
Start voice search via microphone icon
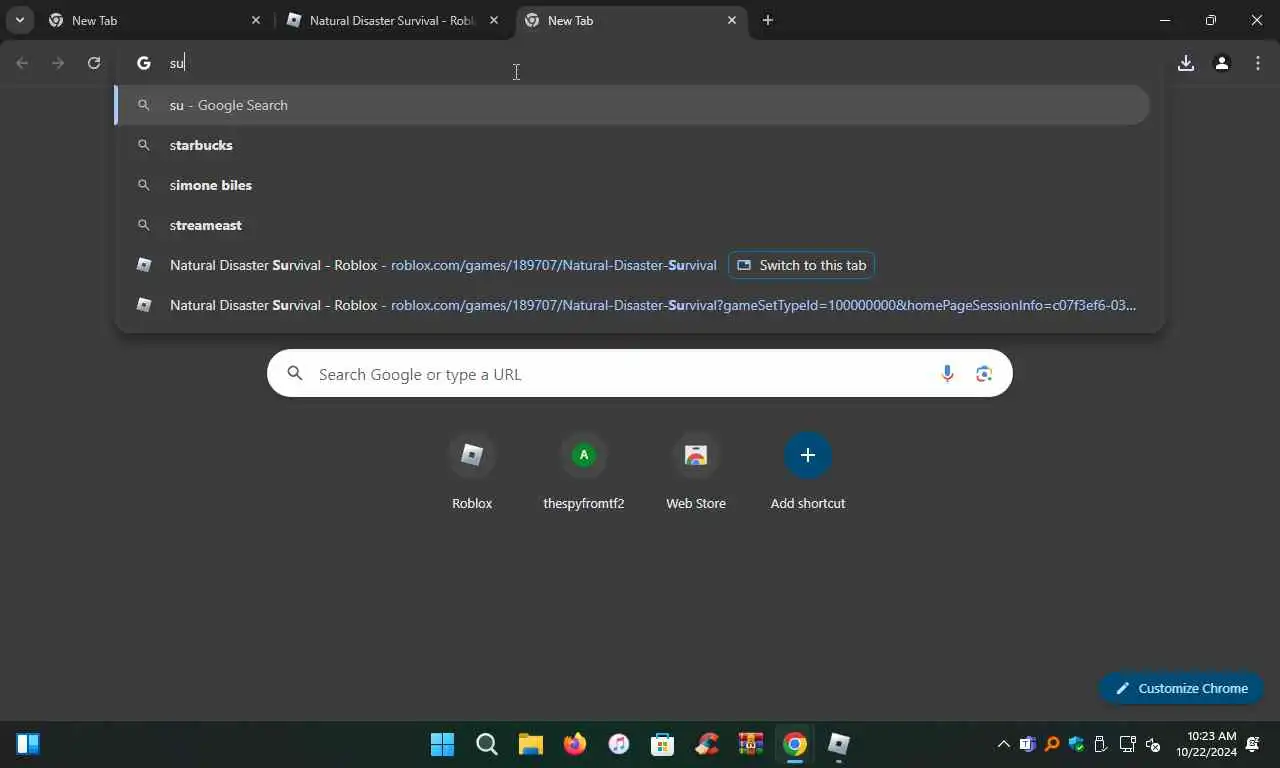click(x=947, y=374)
